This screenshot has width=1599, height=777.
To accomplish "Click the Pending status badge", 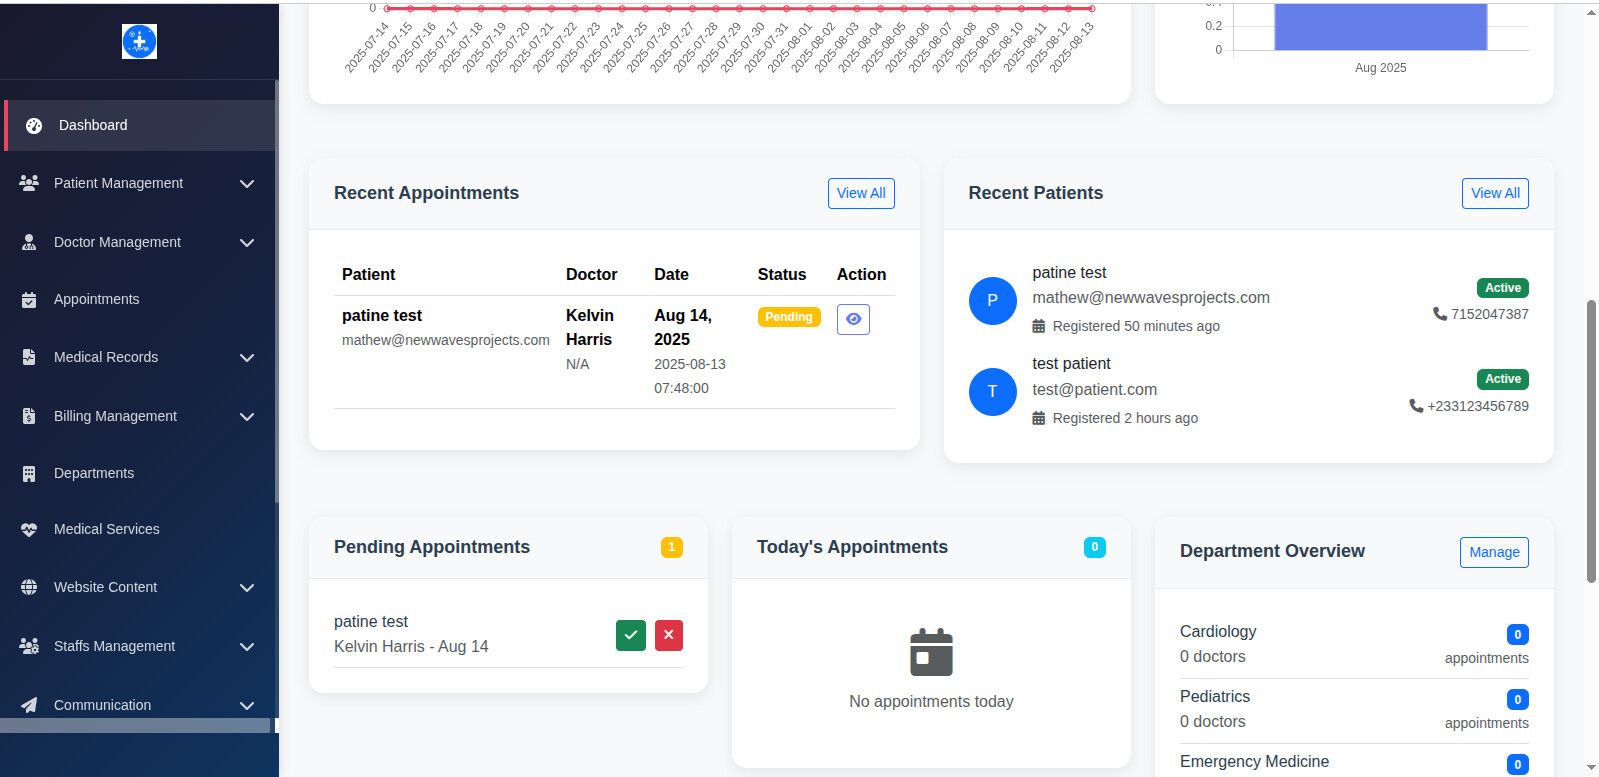I will coord(789,317).
